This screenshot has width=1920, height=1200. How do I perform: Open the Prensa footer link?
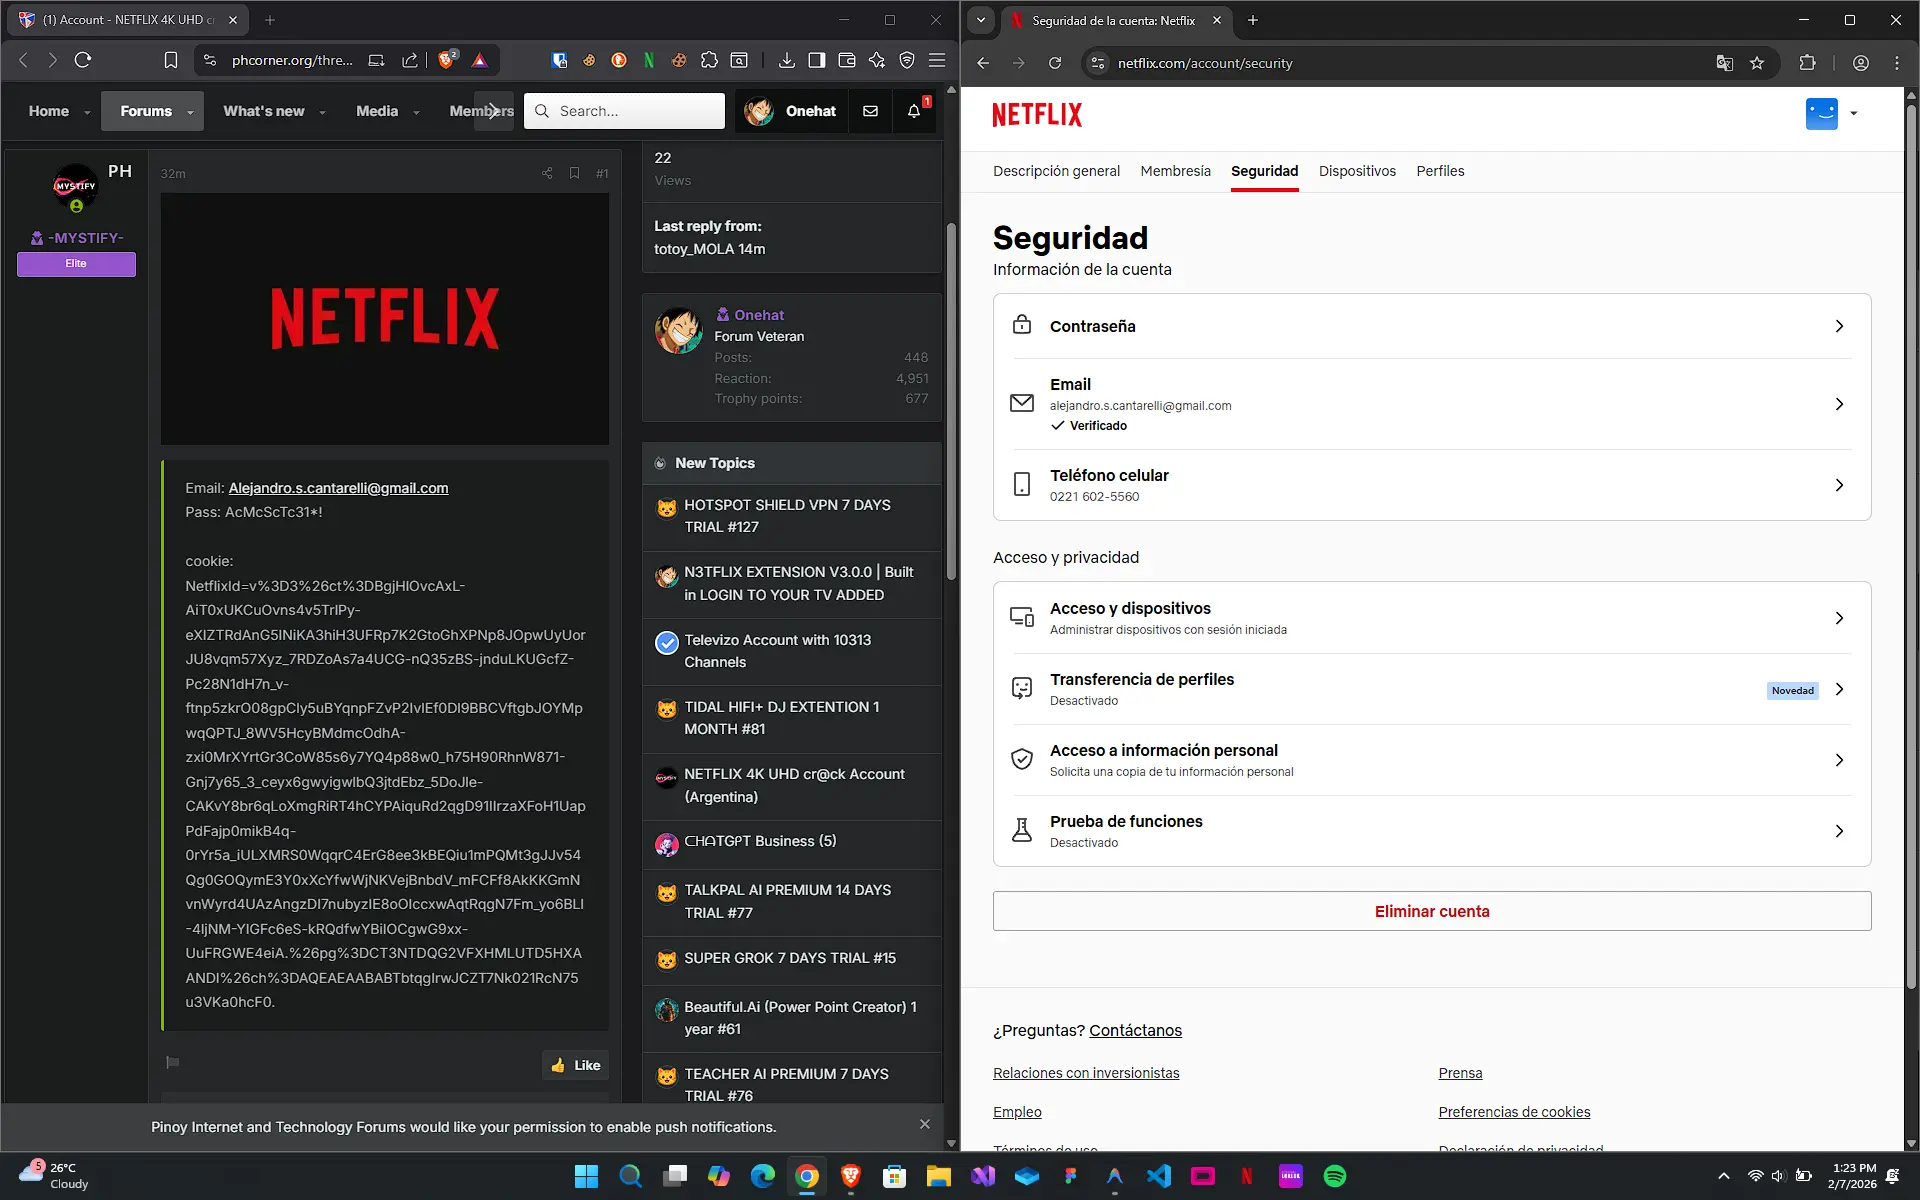point(1460,1073)
